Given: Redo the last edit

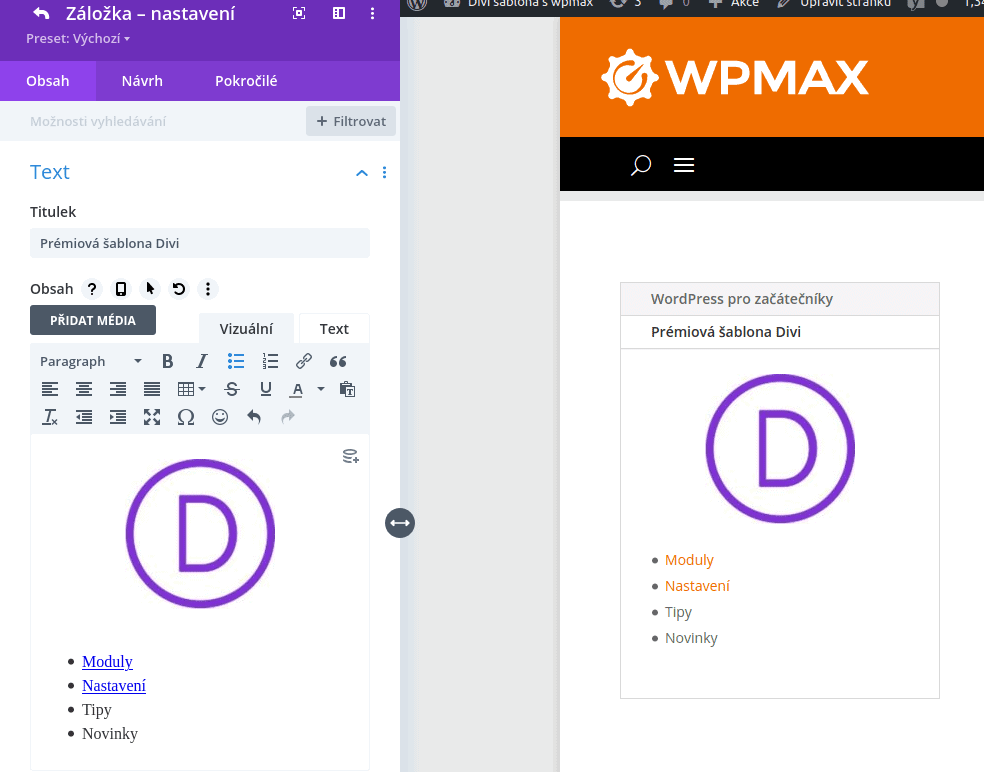Looking at the screenshot, I should pos(287,417).
